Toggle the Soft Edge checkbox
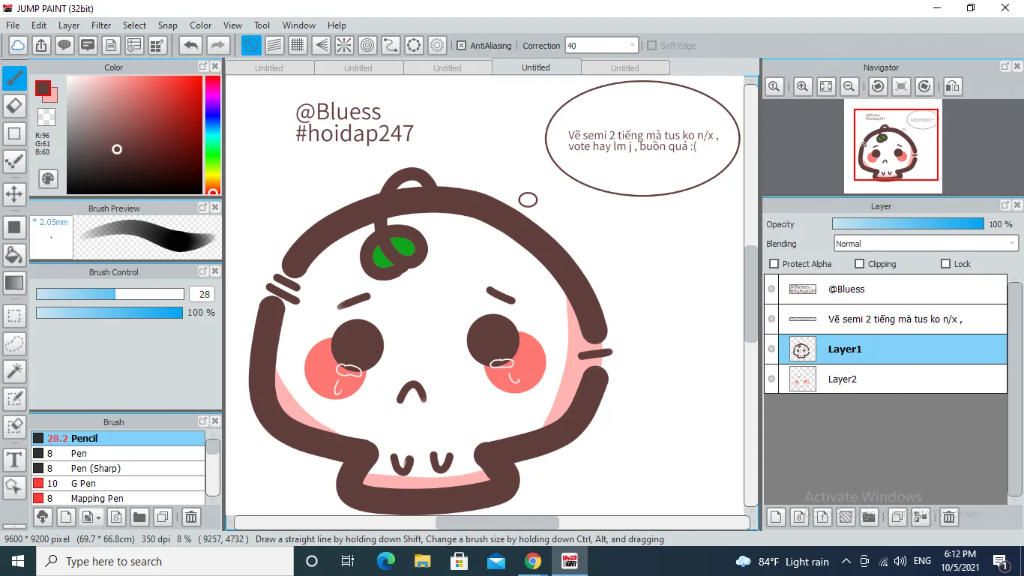Viewport: 1024px width, 576px height. click(x=652, y=46)
